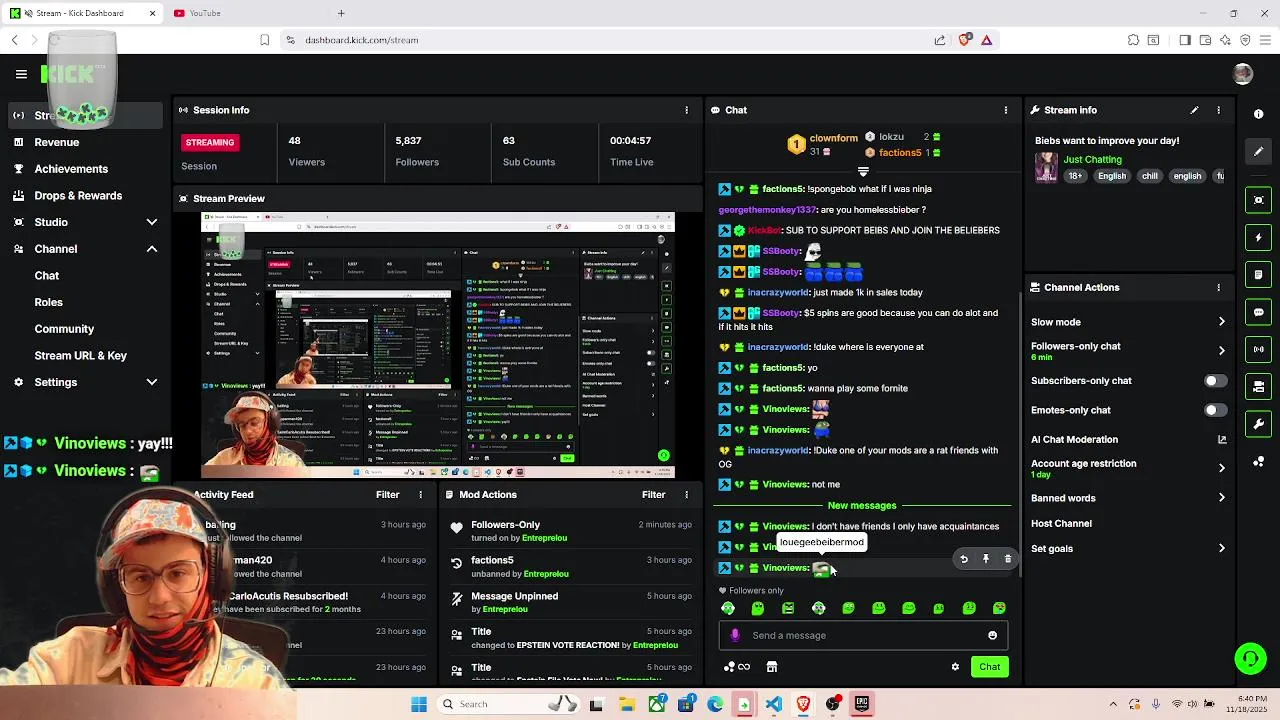Open Mod Actions panel three-dot menu
The width and height of the screenshot is (1280, 720).
pos(686,494)
